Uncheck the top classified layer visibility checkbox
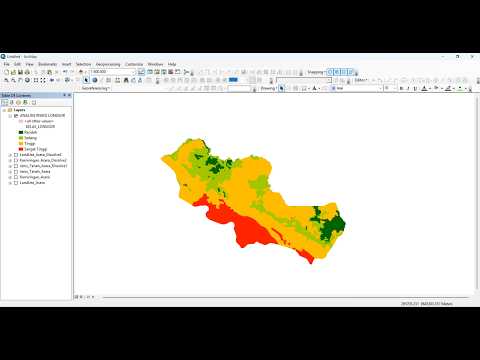This screenshot has width=480, height=360. pos(16,116)
